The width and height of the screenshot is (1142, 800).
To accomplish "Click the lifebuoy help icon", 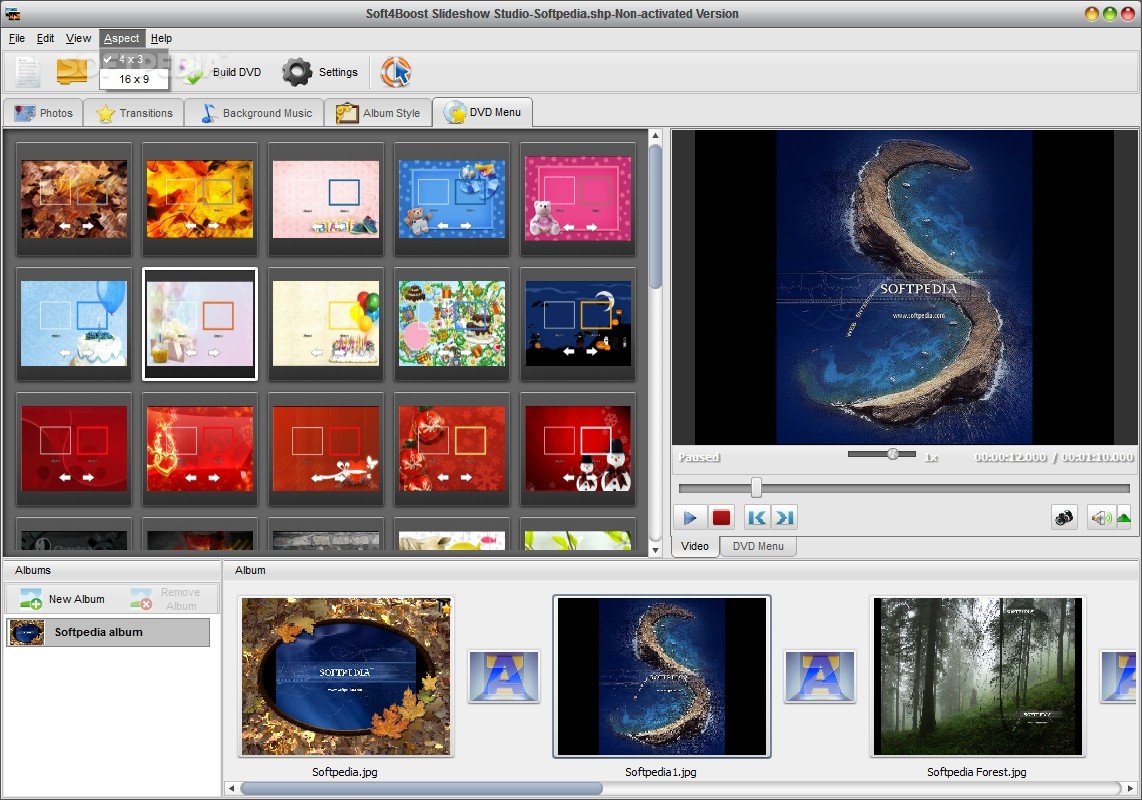I will (396, 72).
